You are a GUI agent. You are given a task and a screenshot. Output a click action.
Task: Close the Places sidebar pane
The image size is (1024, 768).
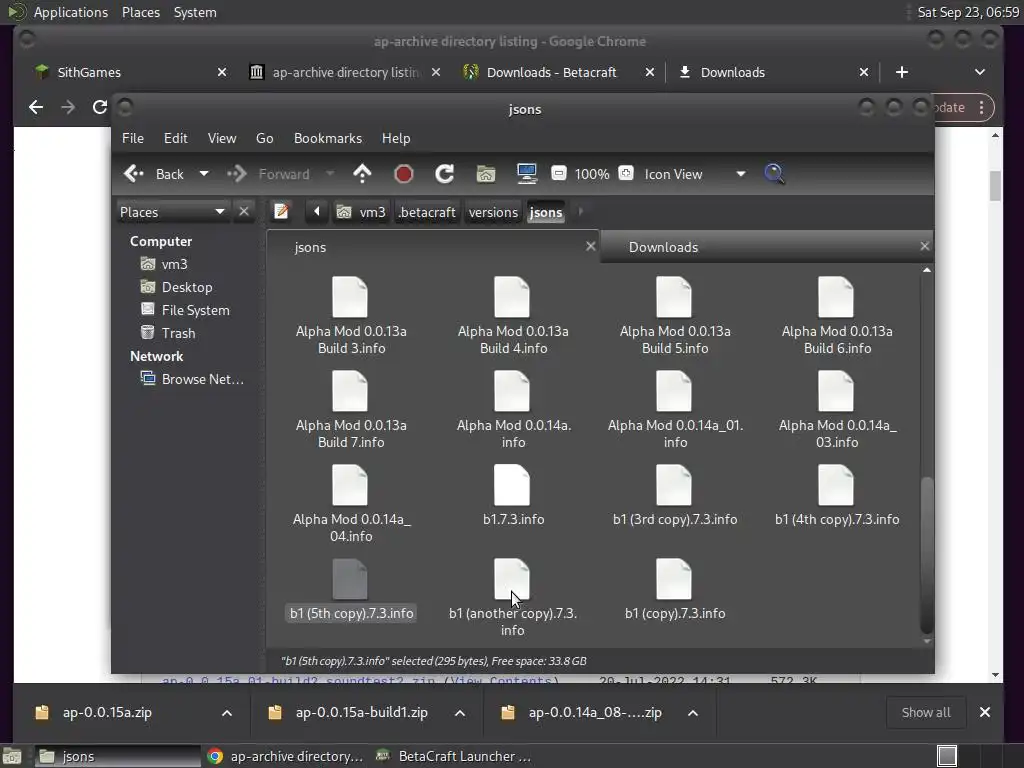click(244, 212)
